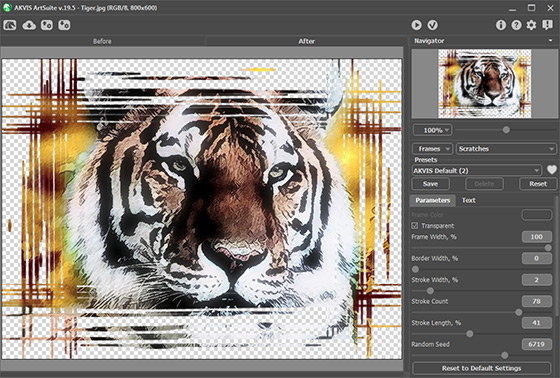The width and height of the screenshot is (560, 378).
Task: Click the Stroke Length slider handle
Action: pyautogui.click(x=470, y=334)
